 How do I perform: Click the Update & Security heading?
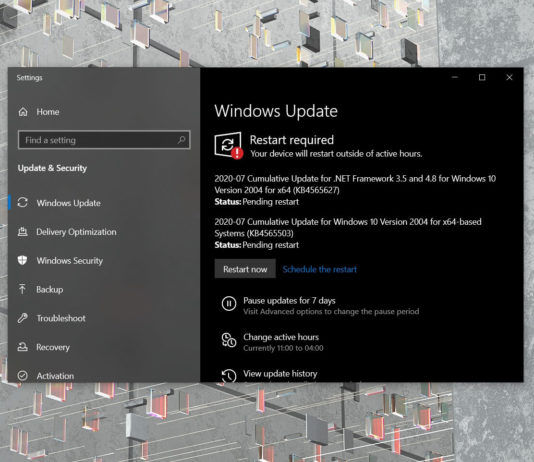[x=52, y=168]
